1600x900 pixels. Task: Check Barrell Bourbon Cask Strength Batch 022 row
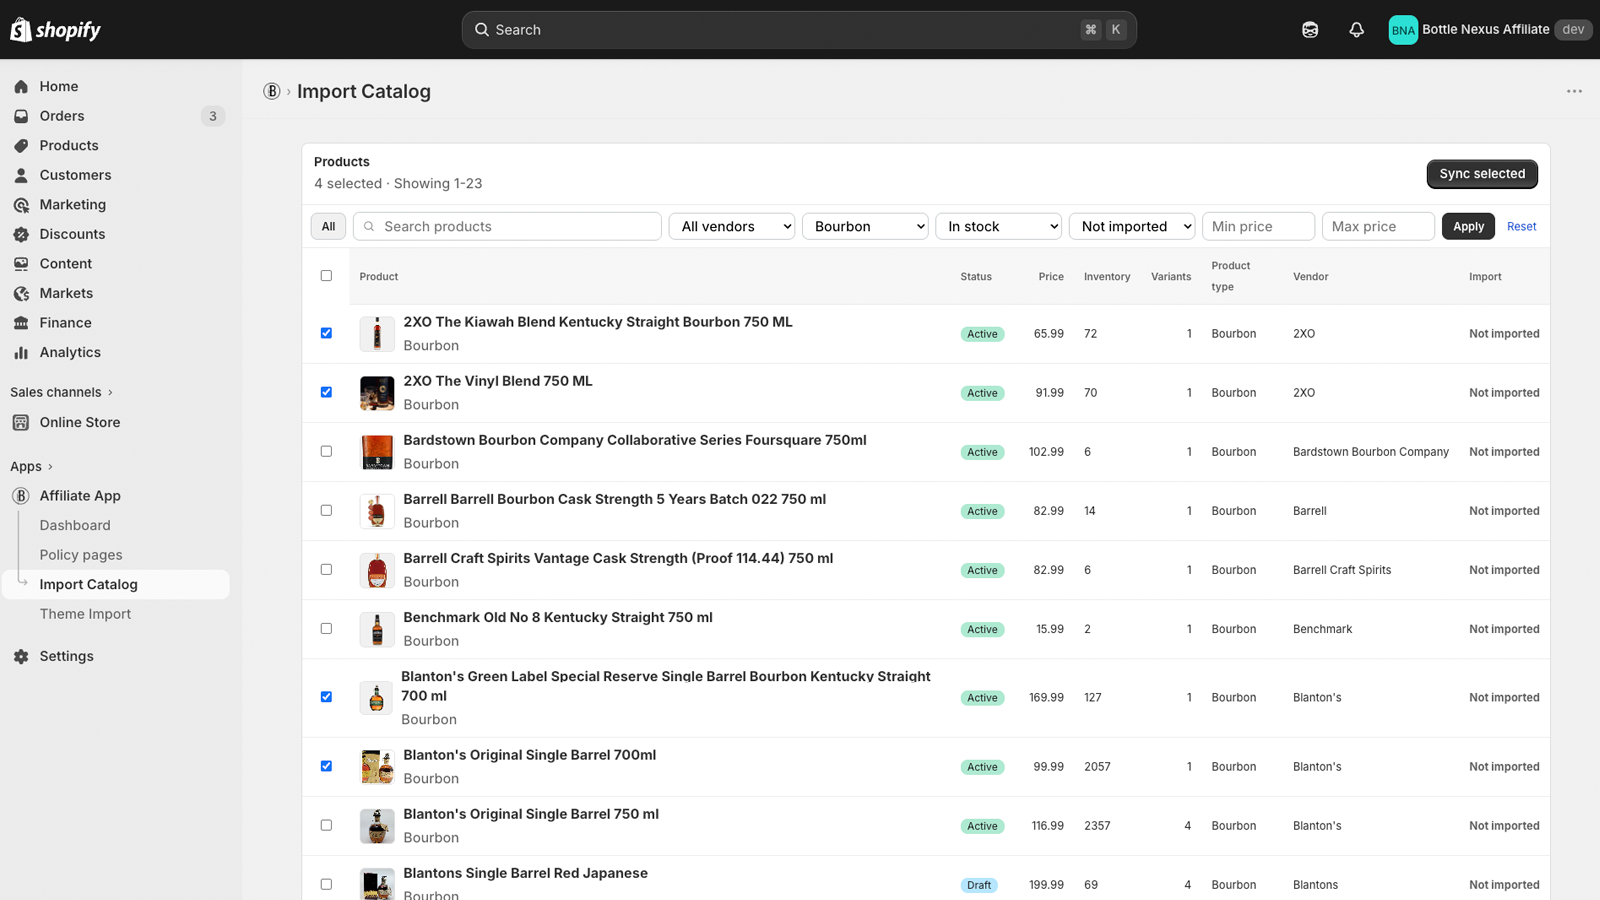326,510
